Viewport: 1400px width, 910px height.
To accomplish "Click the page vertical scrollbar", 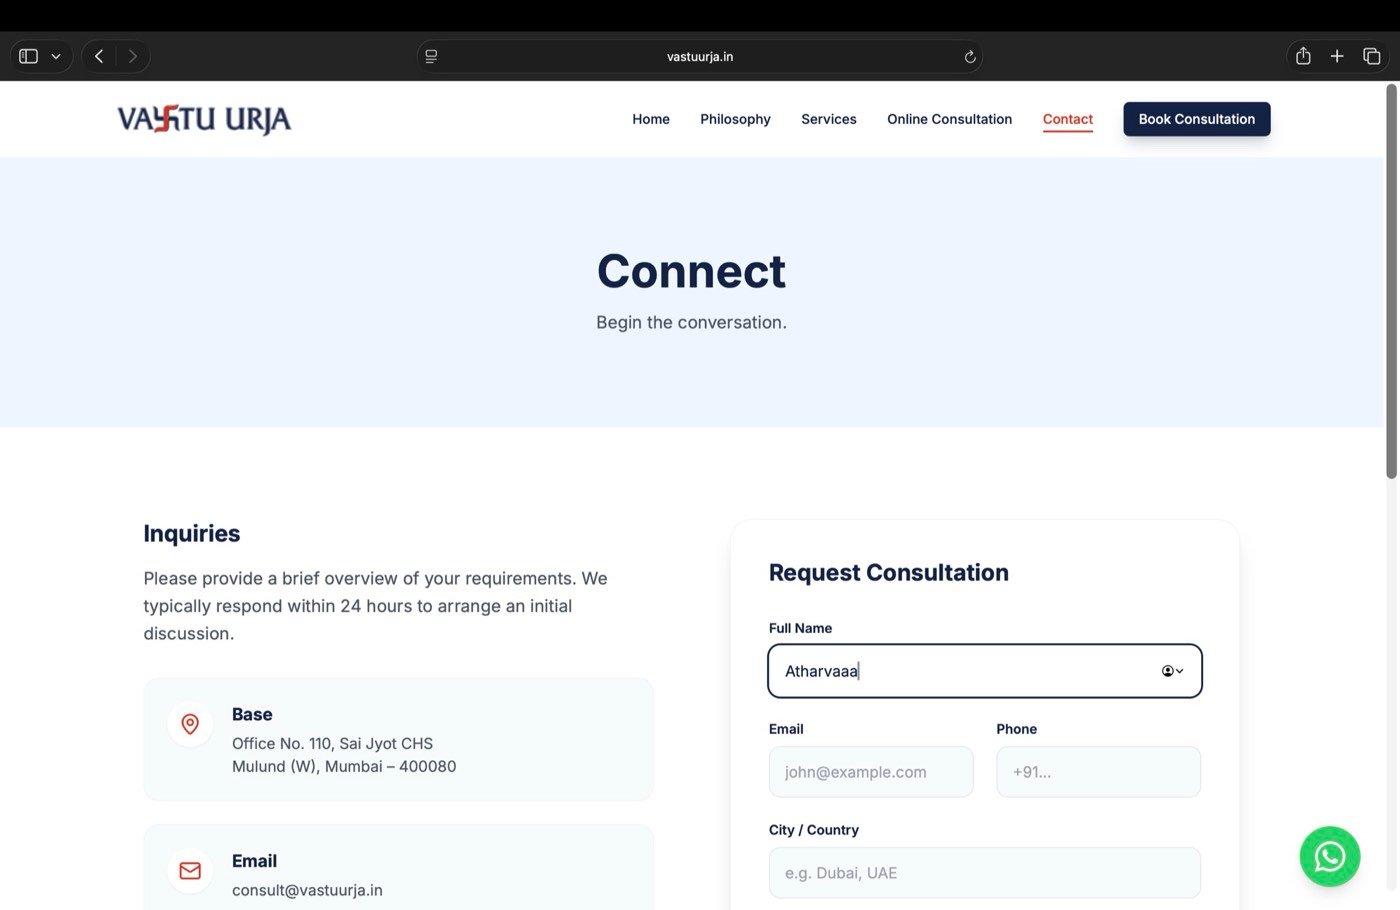I will pyautogui.click(x=1391, y=280).
